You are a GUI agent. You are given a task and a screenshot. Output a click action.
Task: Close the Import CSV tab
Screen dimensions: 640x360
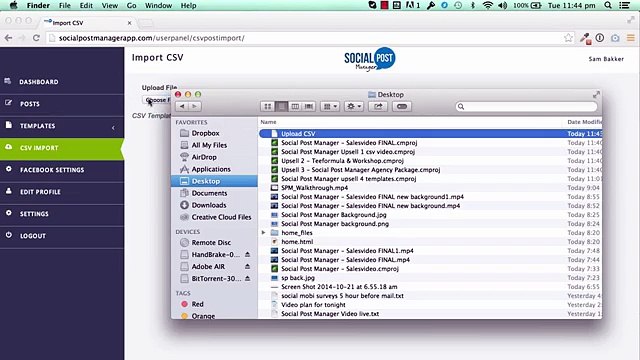tap(129, 23)
